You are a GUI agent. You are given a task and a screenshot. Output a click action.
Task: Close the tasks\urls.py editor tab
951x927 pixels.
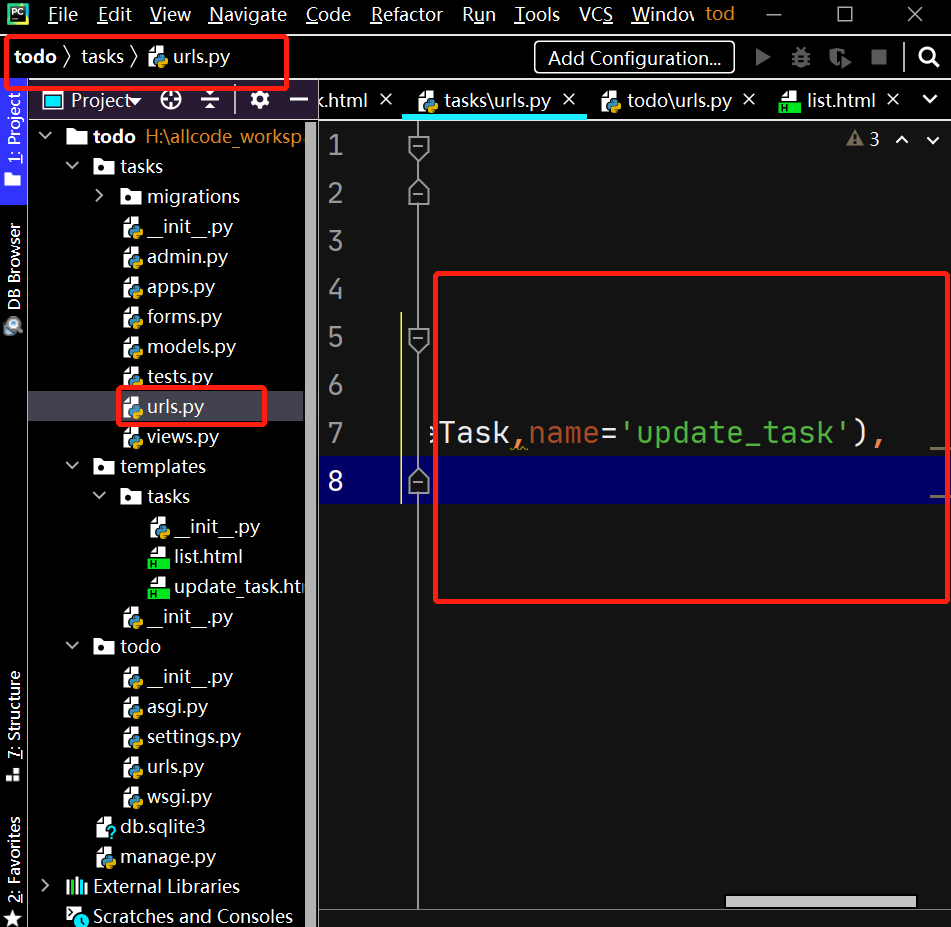(568, 99)
